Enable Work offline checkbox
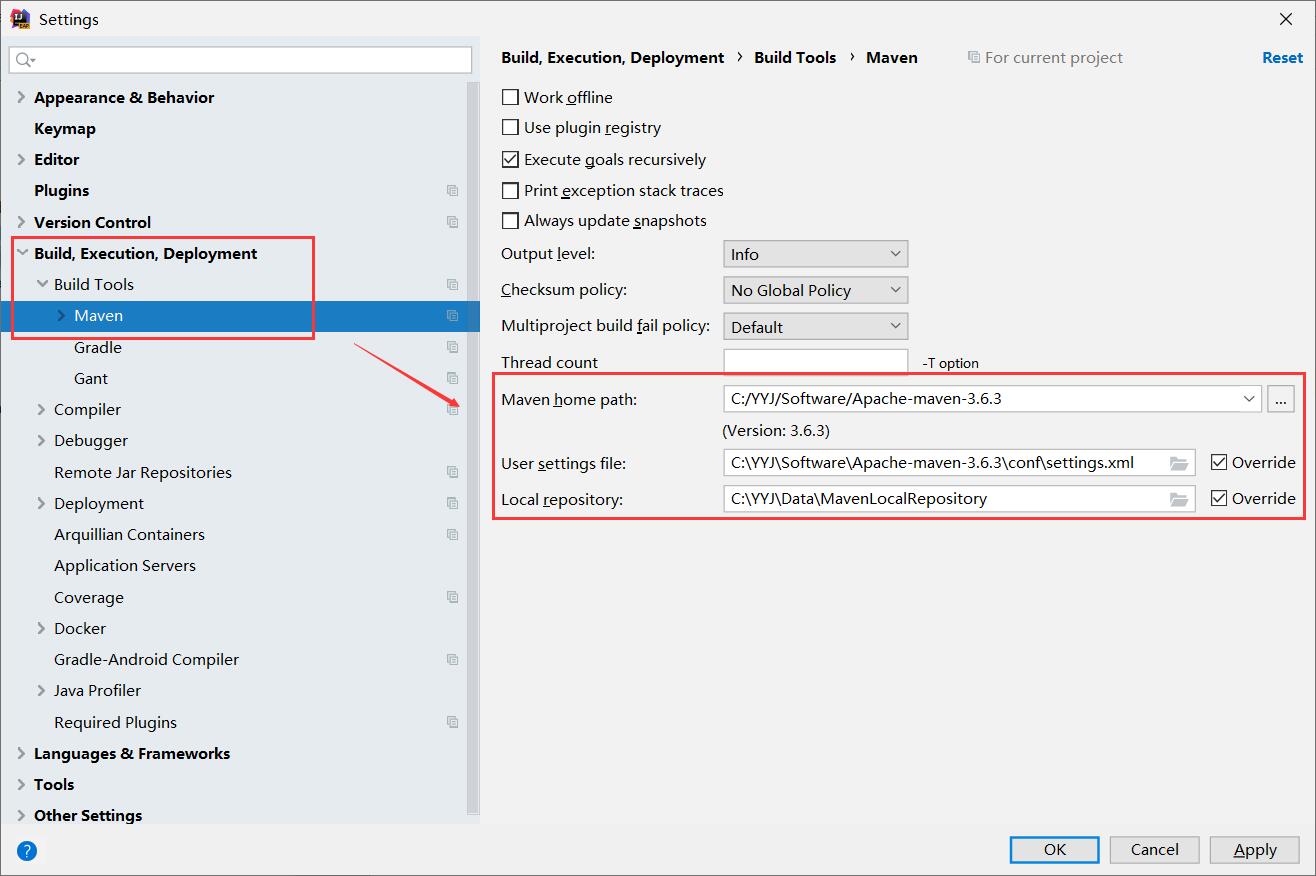The height and width of the screenshot is (876, 1316). tap(510, 97)
